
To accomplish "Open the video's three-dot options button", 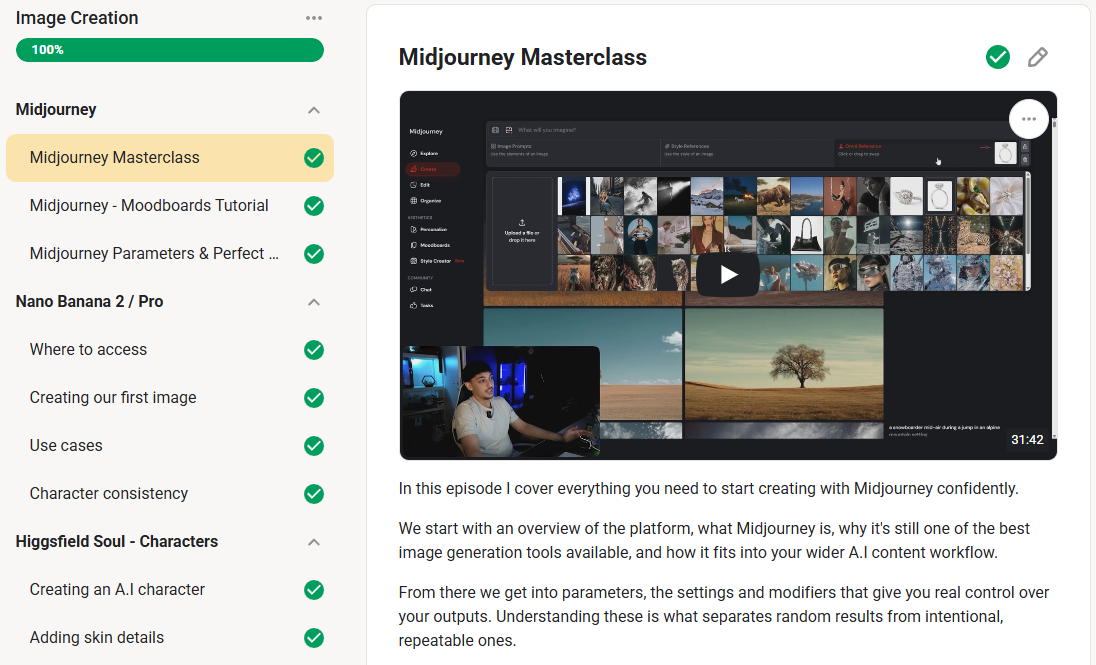I will click(1028, 119).
